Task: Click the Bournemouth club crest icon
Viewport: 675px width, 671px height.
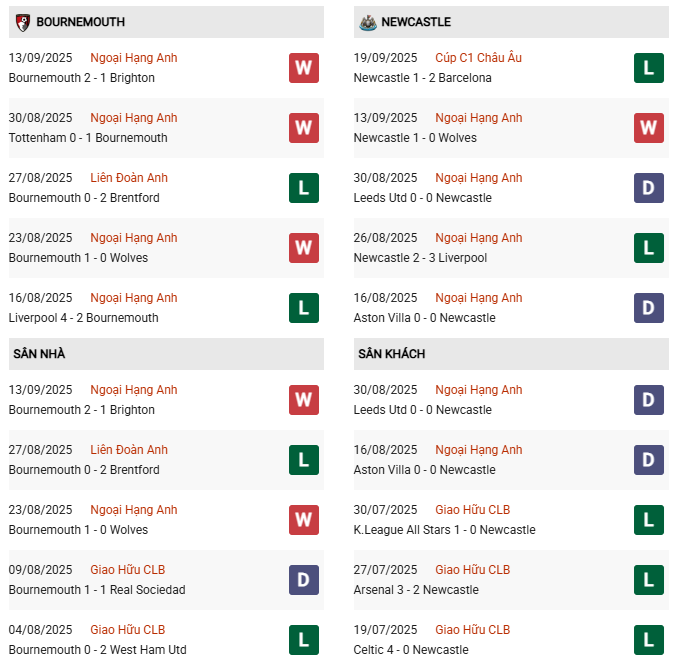Action: (23, 22)
